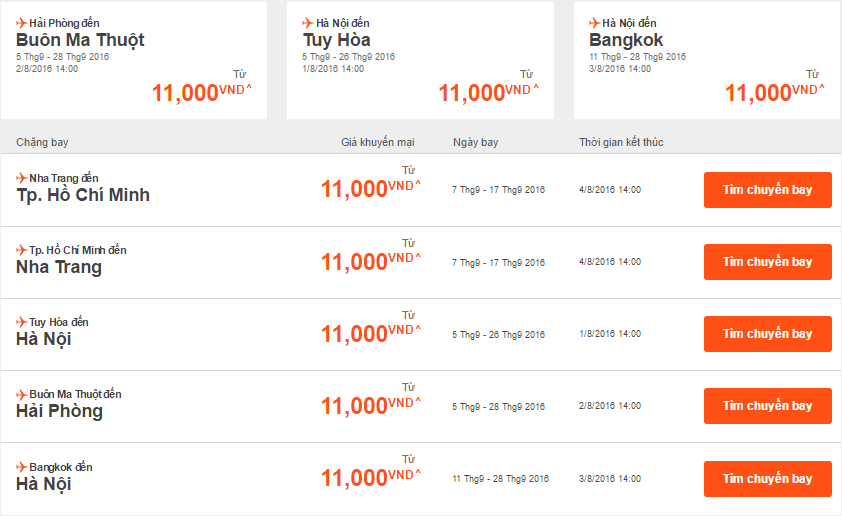Click plane icon next to Buôn Ma Thuột đến
Screen dimensions: 842x516
point(22,394)
